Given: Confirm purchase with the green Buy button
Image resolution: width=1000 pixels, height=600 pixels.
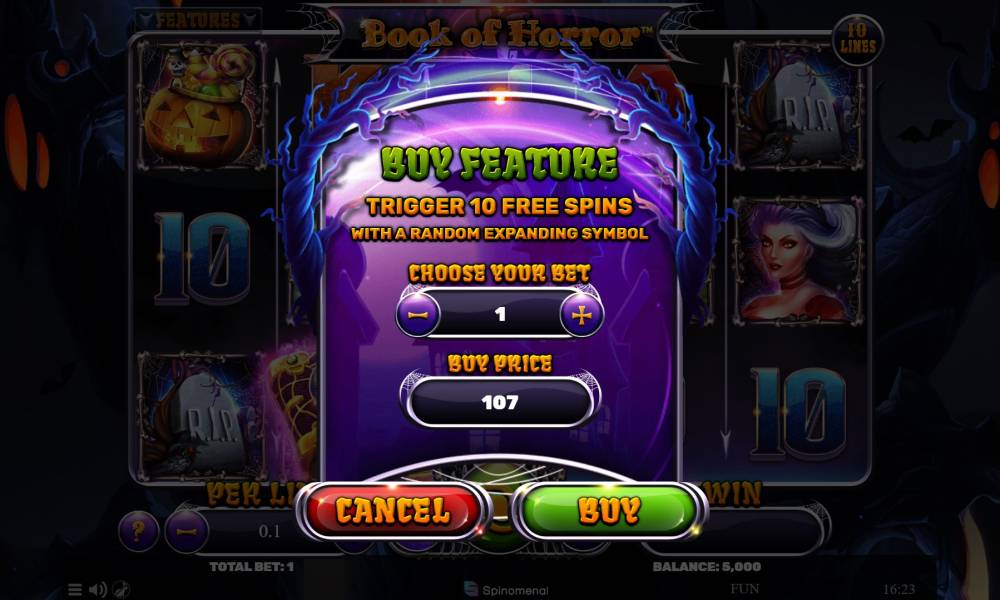Looking at the screenshot, I should (x=609, y=511).
